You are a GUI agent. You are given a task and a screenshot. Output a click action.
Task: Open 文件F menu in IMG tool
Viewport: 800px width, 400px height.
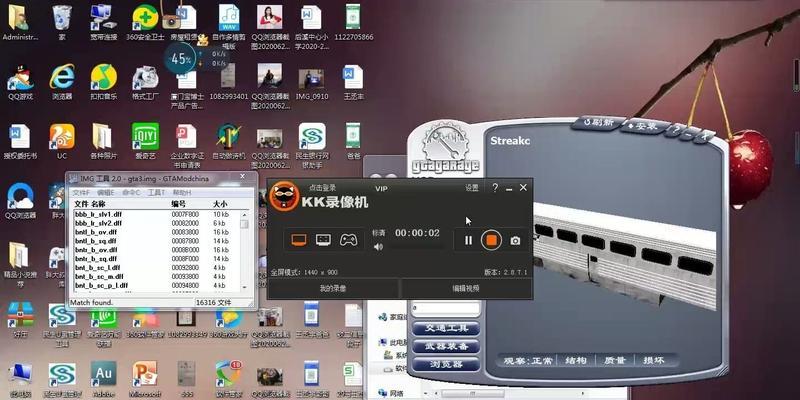pos(81,193)
